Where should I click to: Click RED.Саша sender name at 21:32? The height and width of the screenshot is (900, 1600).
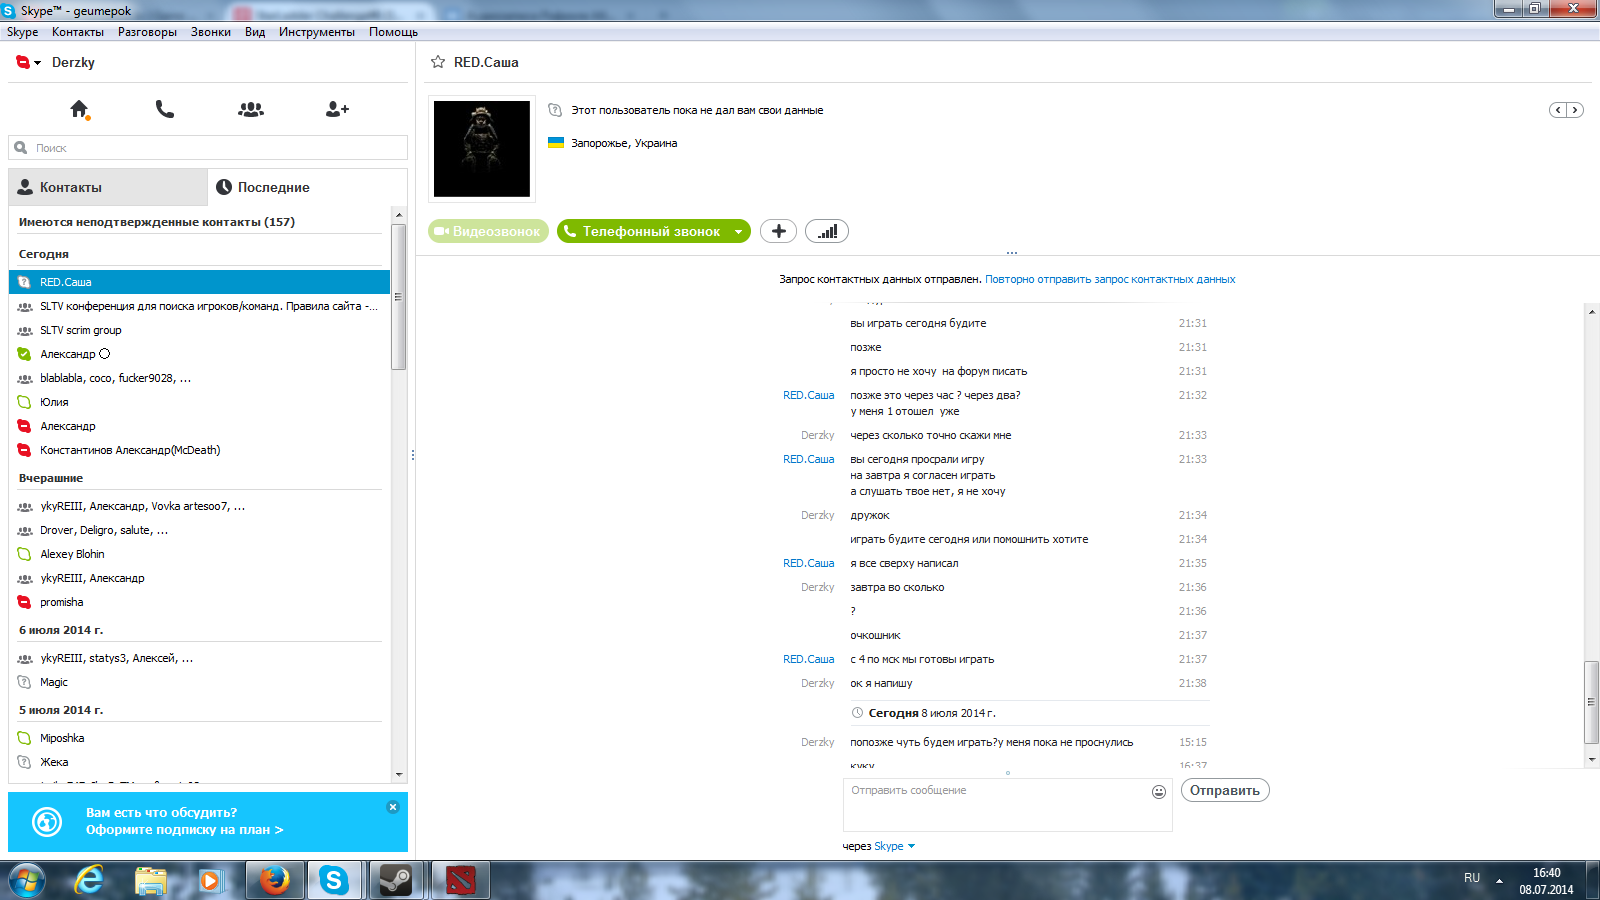pos(808,395)
